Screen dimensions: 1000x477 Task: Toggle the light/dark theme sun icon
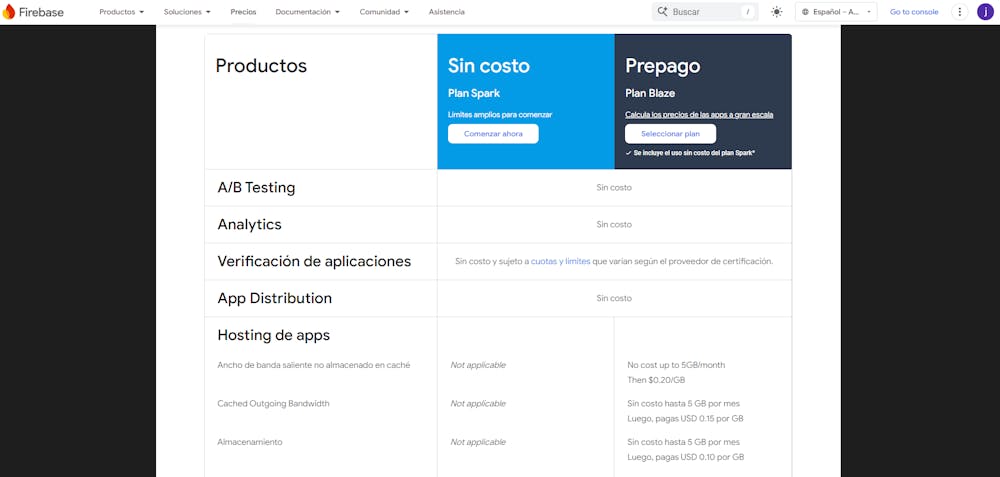pos(777,12)
